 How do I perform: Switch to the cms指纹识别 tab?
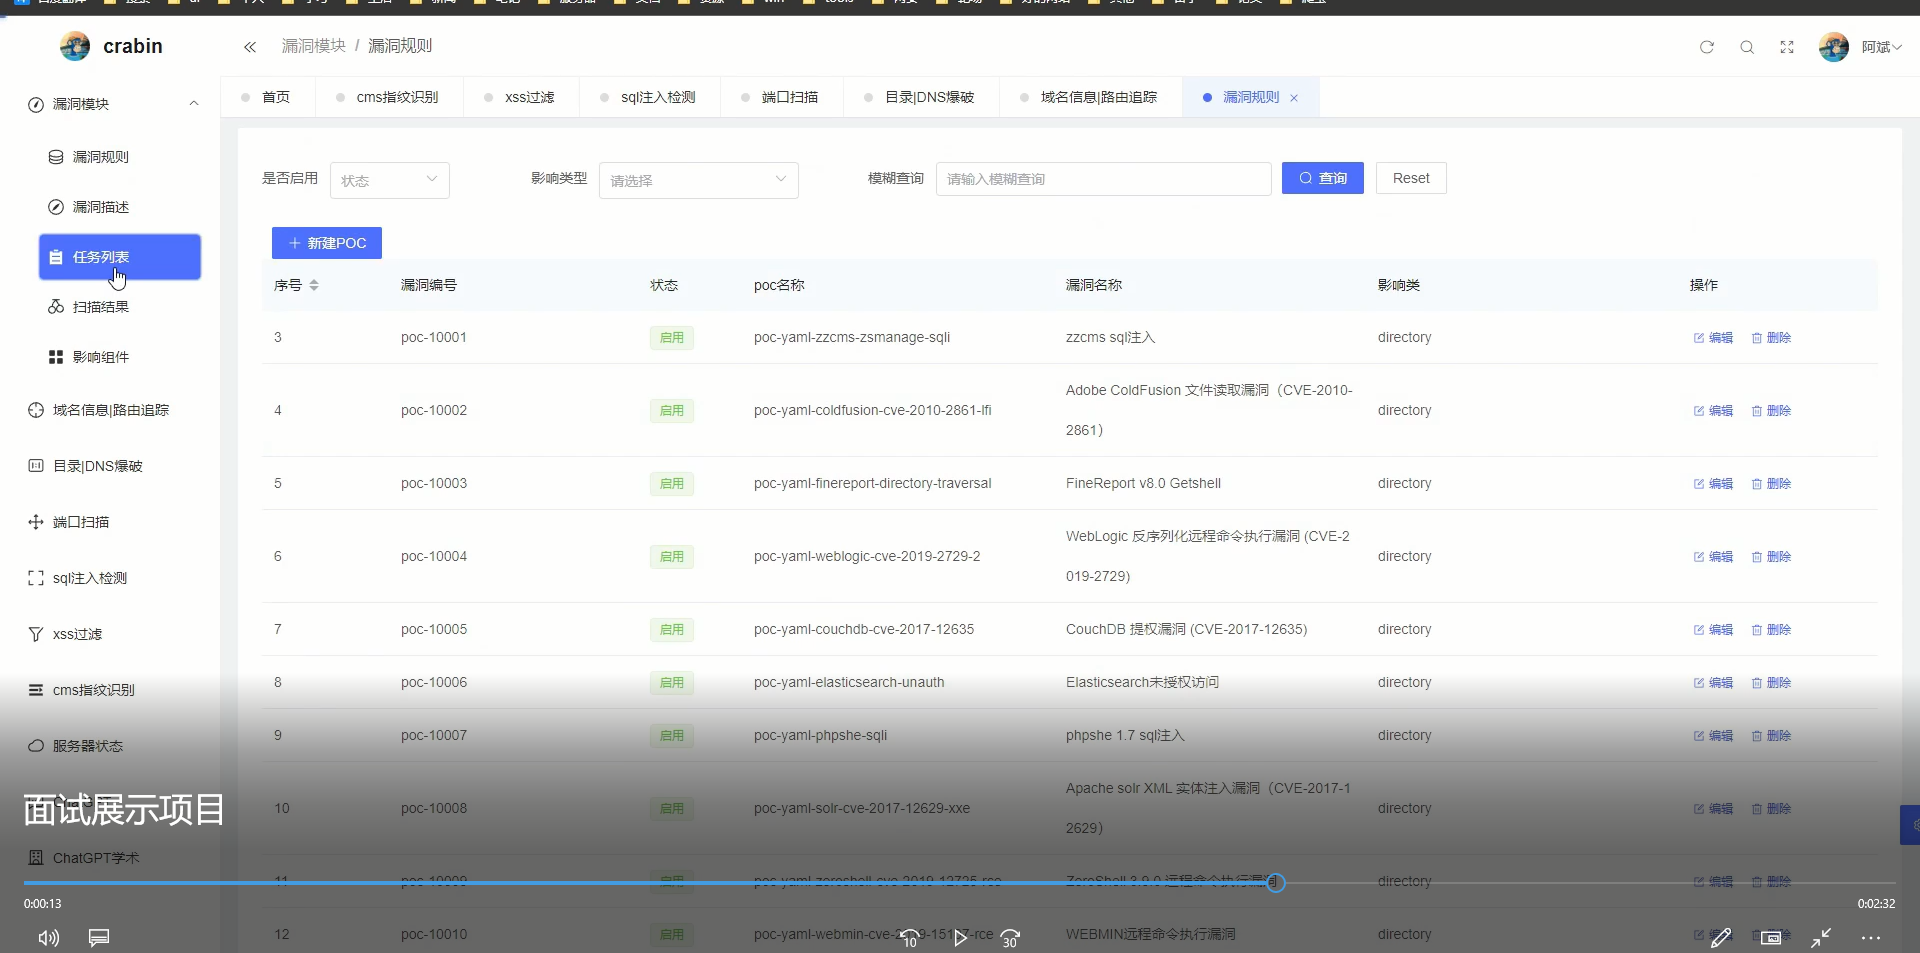[x=388, y=97]
